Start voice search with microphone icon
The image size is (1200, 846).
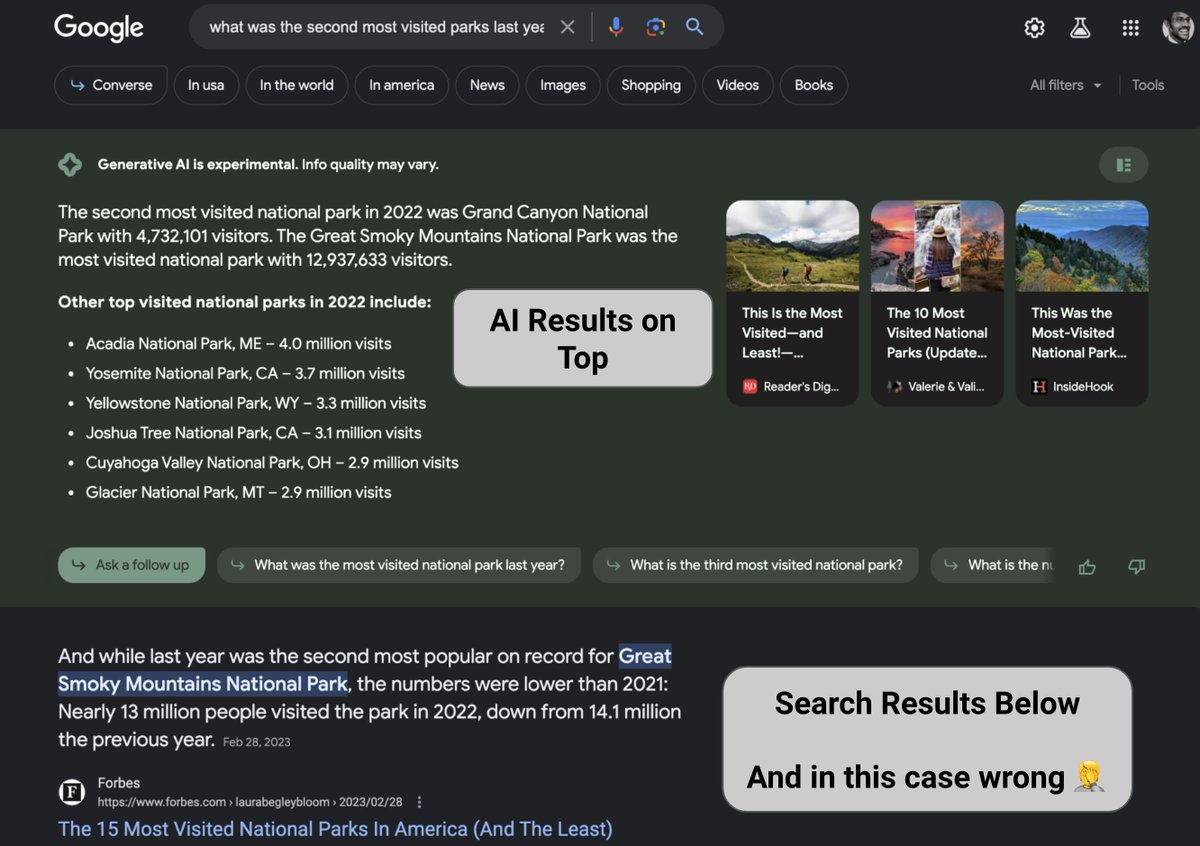[616, 27]
